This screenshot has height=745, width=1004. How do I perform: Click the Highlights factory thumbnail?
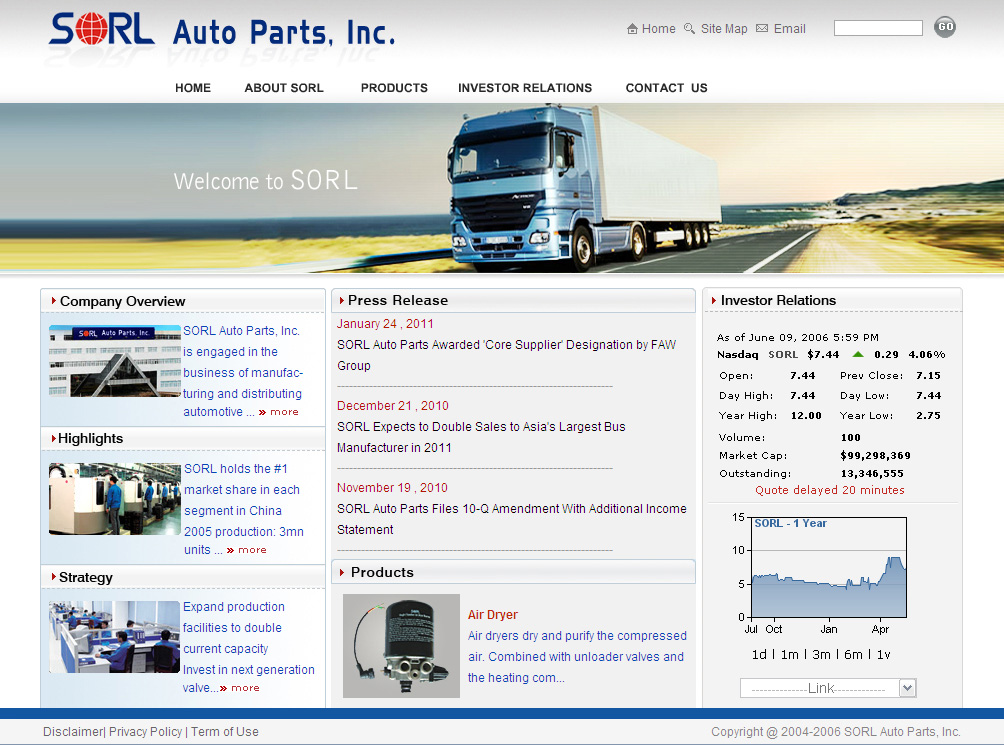point(115,499)
